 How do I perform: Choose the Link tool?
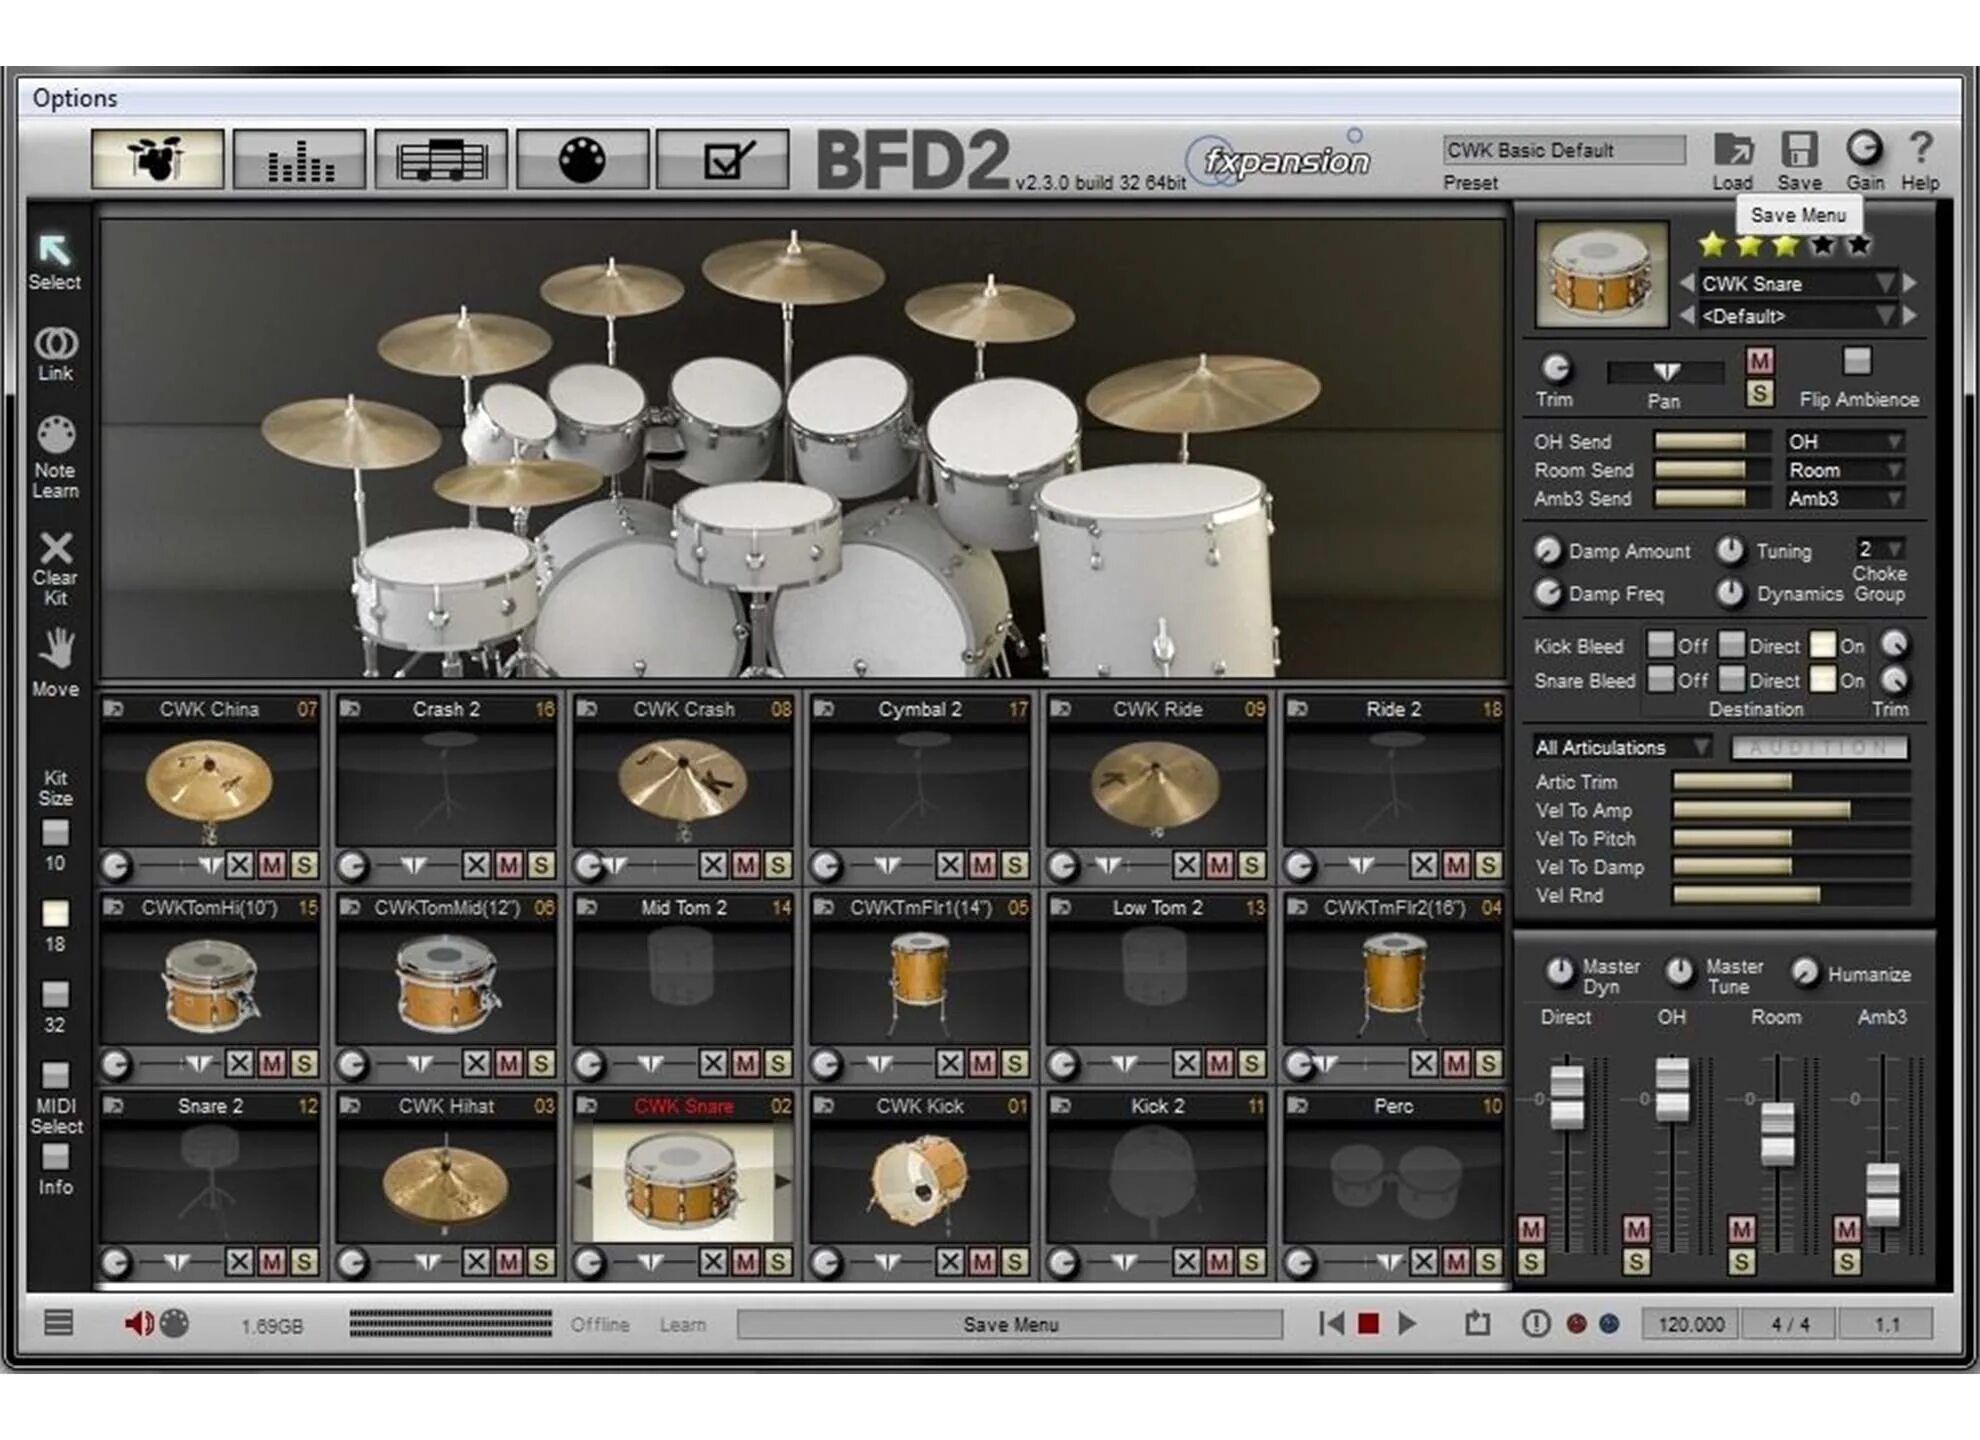pos(56,343)
